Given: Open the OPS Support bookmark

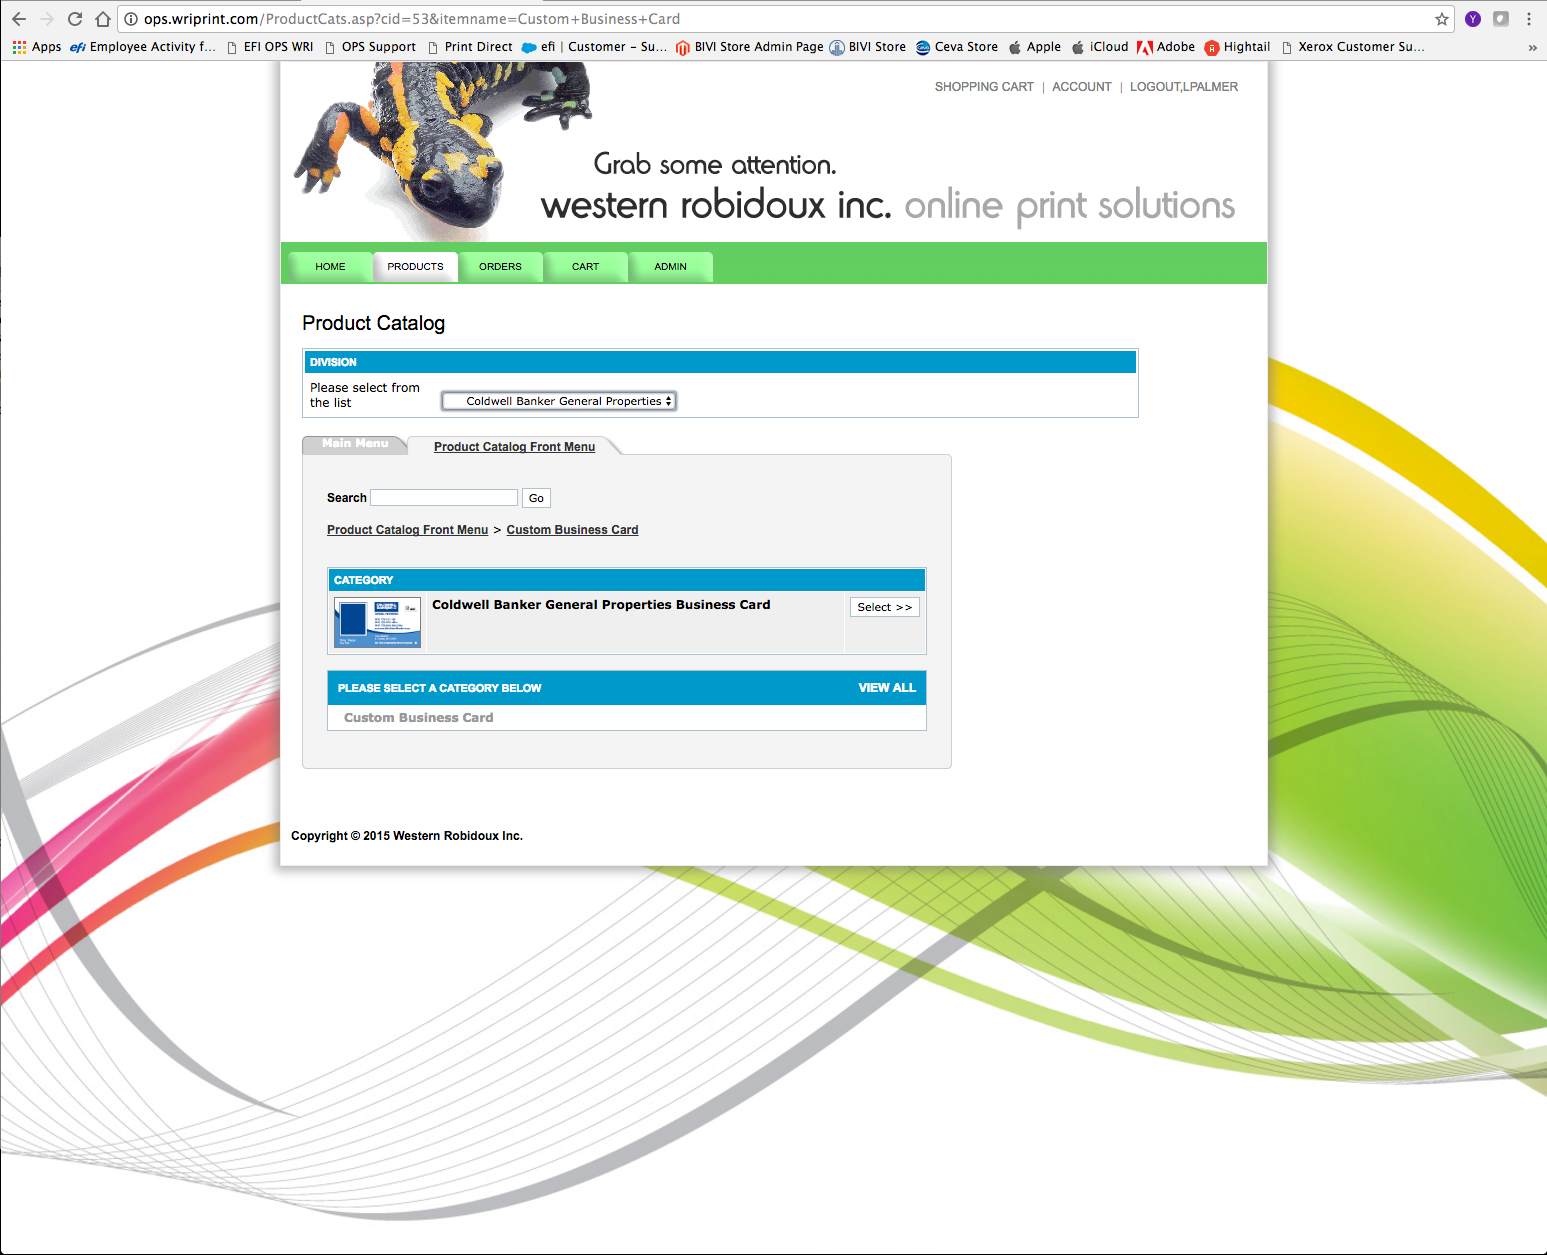Looking at the screenshot, I should click(x=370, y=47).
